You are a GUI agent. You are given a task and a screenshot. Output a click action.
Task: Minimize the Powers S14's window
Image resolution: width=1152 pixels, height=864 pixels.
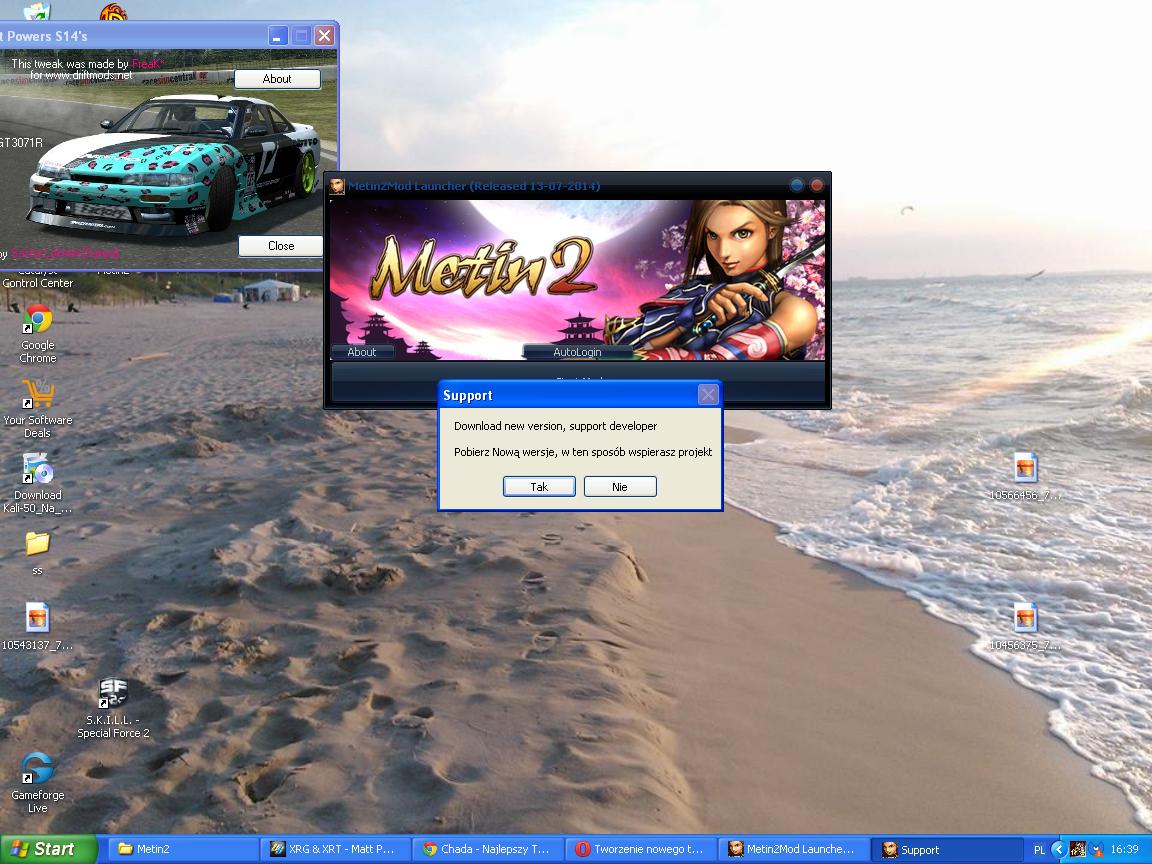click(278, 35)
